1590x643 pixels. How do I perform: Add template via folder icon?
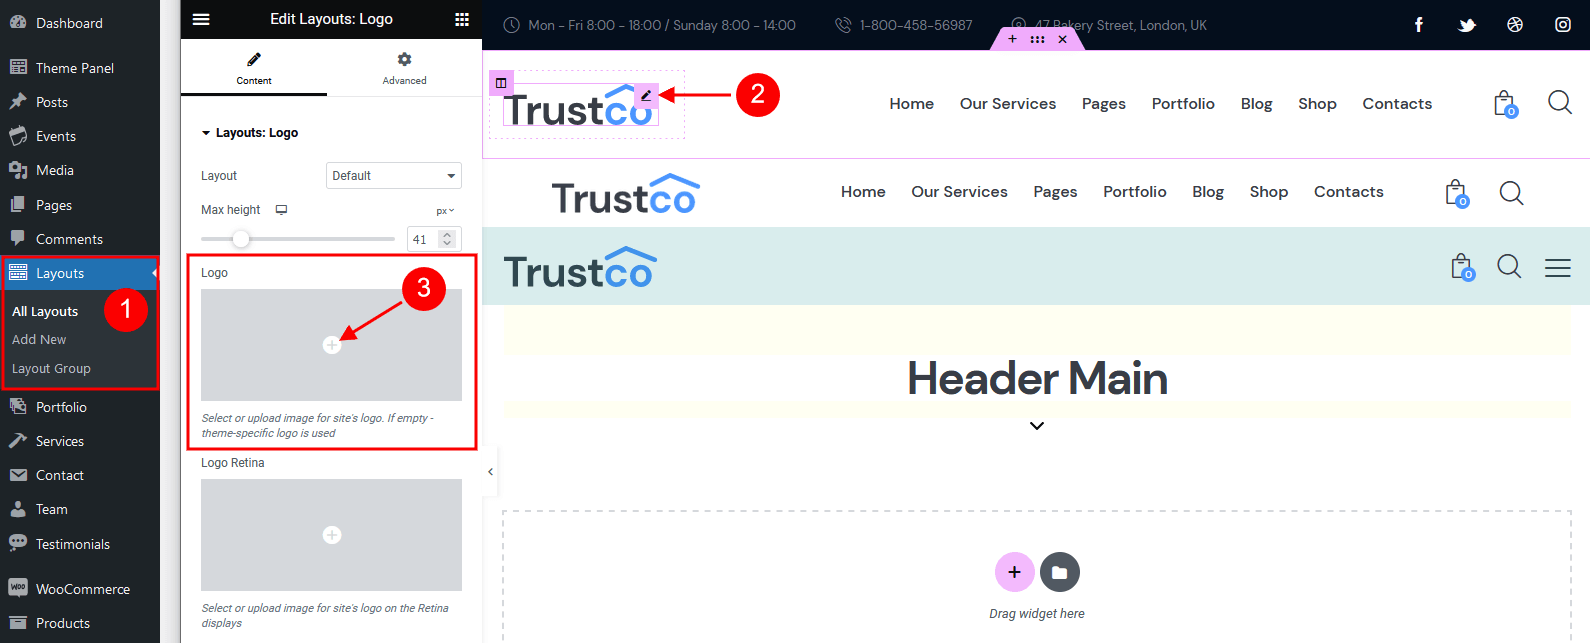tap(1060, 572)
